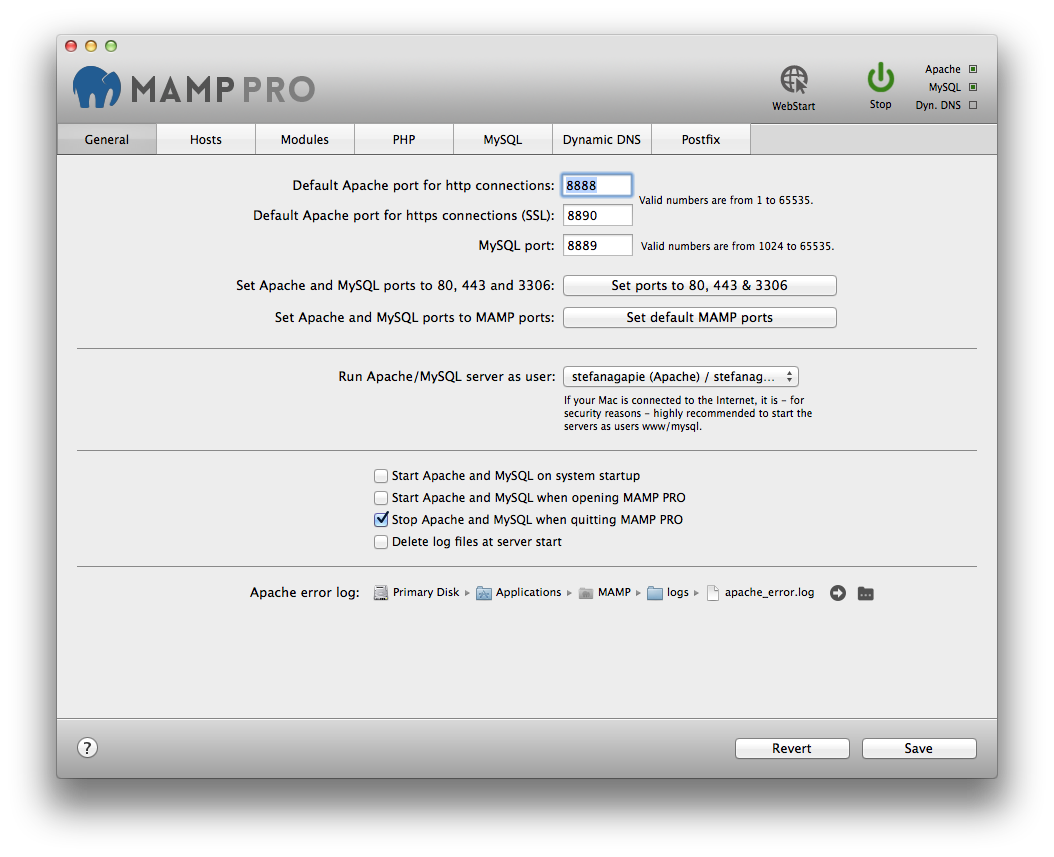1054x857 pixels.
Task: Click the choose folder icon beside error log path
Action: [866, 593]
